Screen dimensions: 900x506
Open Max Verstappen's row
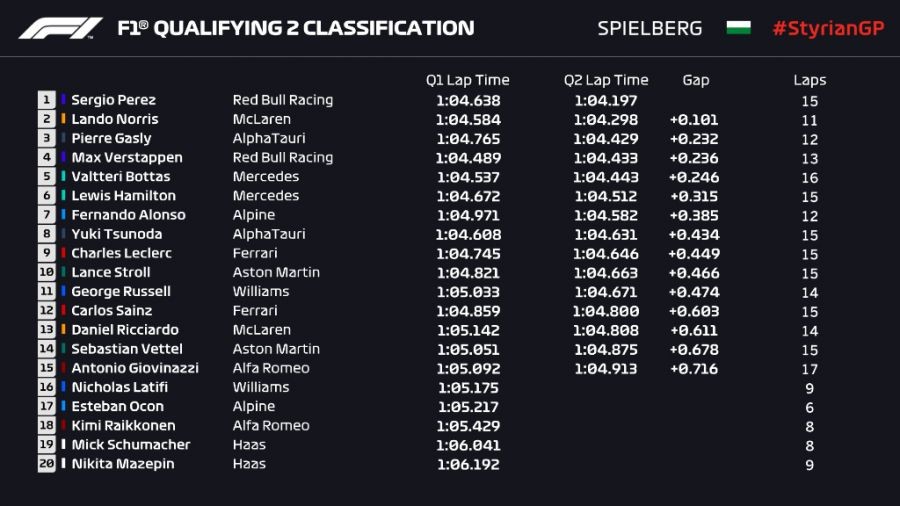point(126,158)
